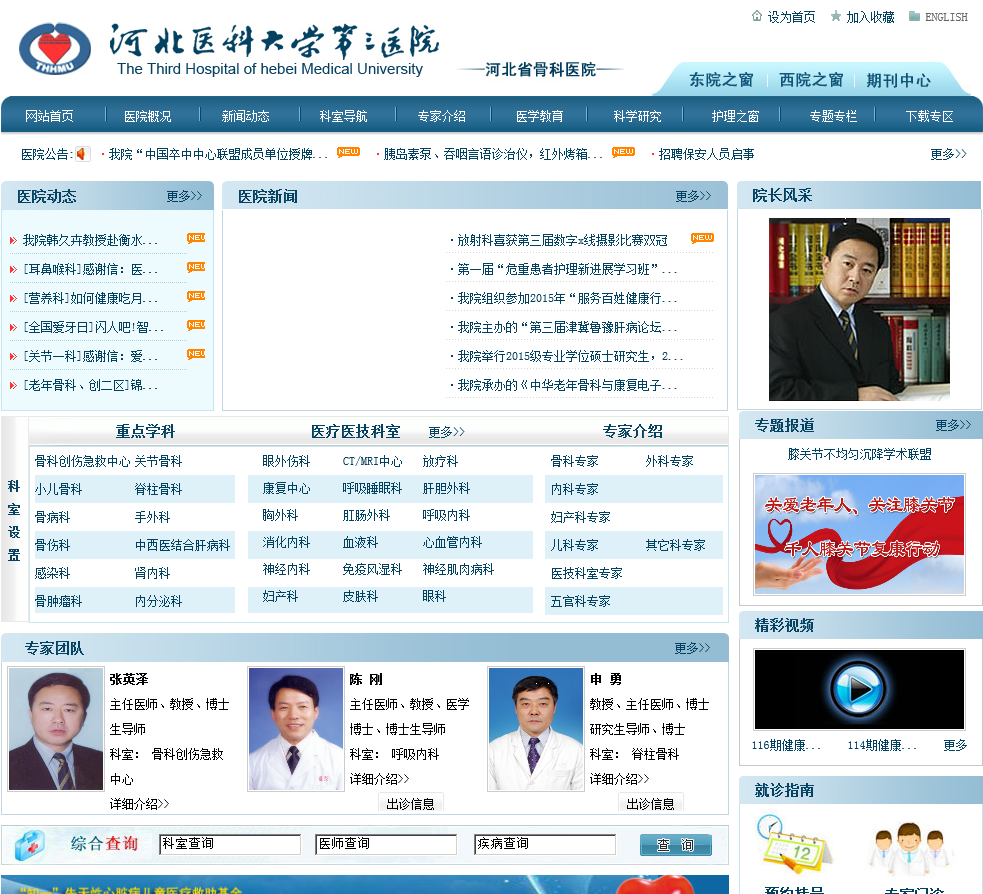Open 医学教育 menu item
Screen dimensions: 983x894
pos(539,116)
